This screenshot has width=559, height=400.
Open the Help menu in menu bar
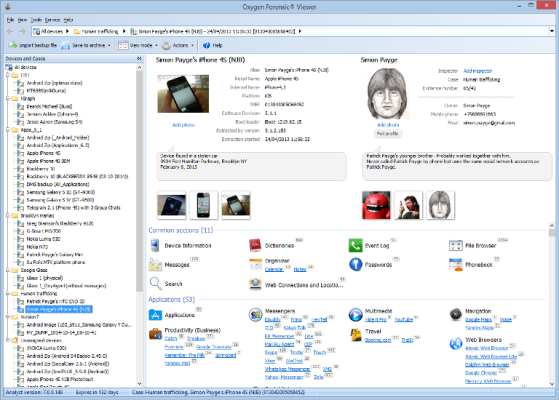(x=68, y=20)
